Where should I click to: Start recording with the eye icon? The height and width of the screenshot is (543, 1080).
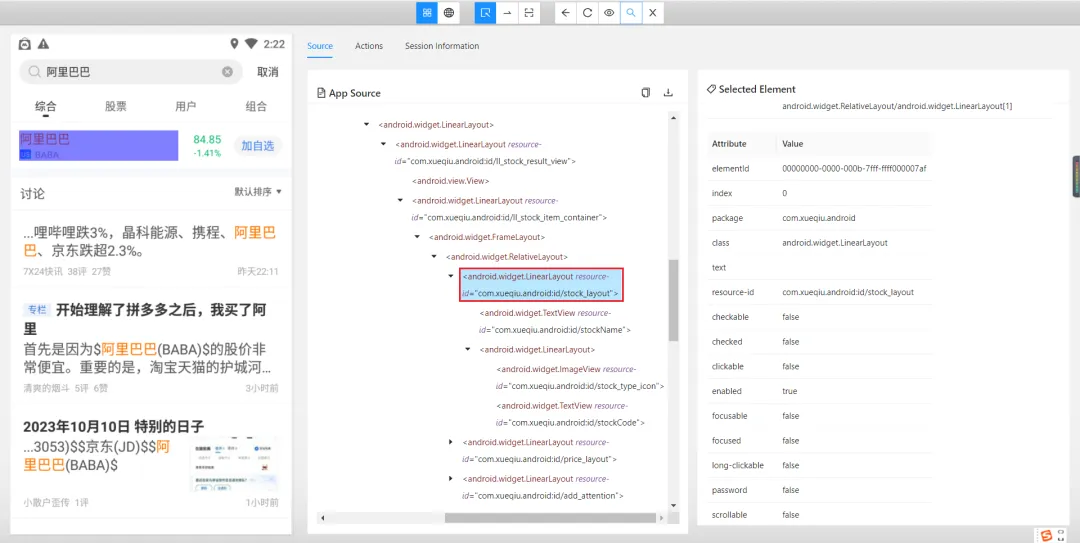click(608, 12)
